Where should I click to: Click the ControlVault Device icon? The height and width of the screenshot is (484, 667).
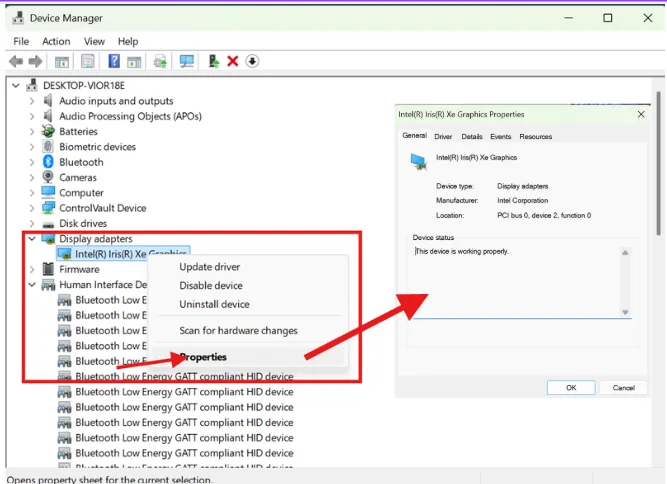[48, 208]
